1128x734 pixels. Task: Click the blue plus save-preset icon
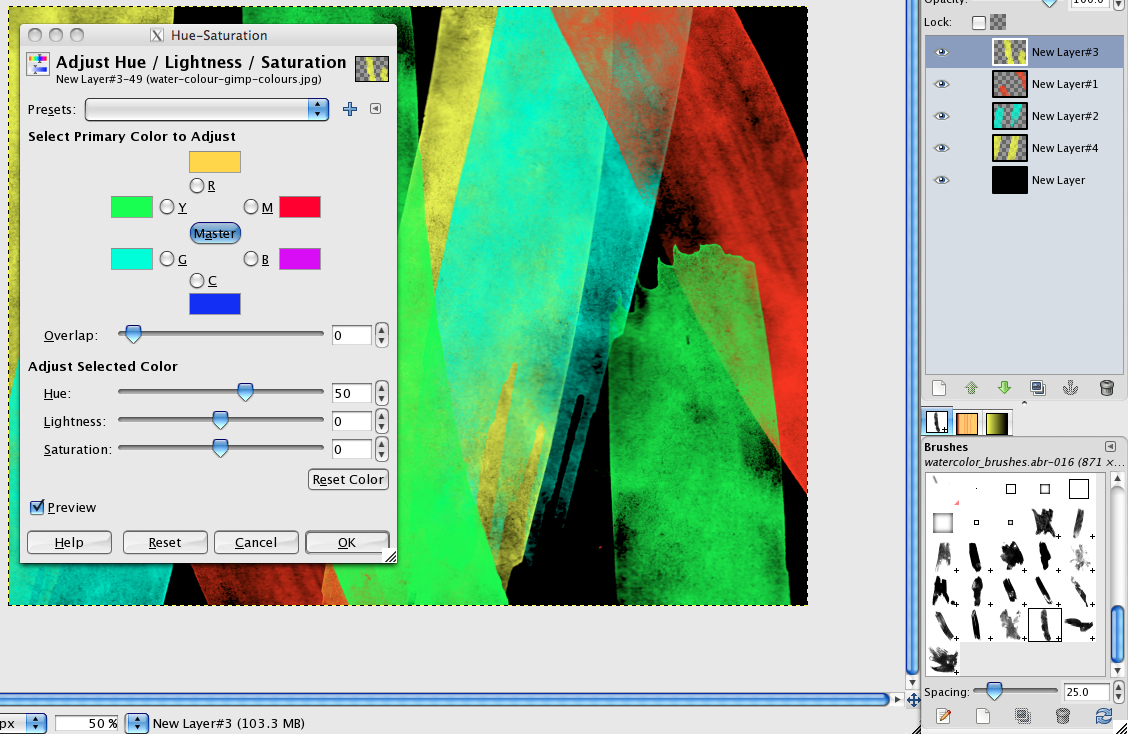350,109
